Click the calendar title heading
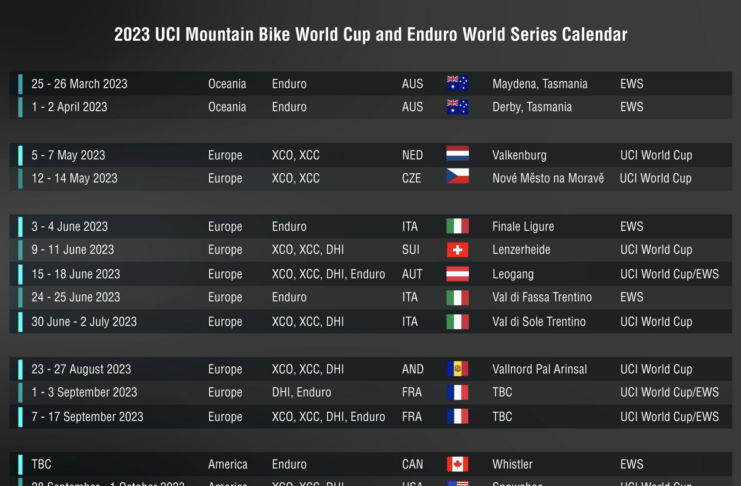The image size is (741, 486). (x=370, y=35)
